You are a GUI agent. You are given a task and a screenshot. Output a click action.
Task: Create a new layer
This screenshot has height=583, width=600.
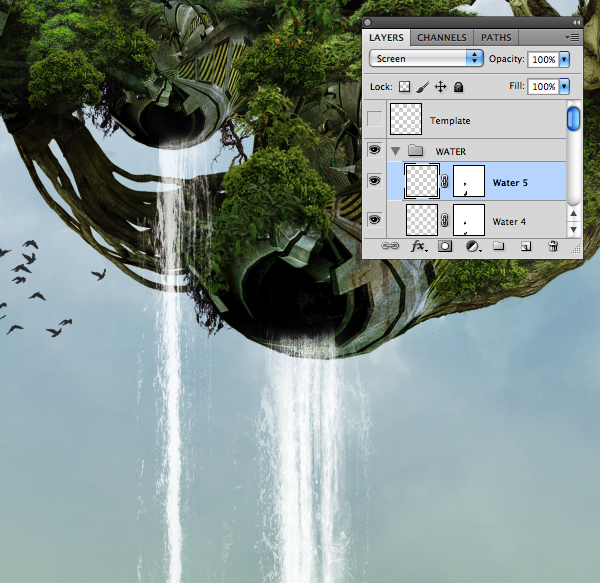pyautogui.click(x=526, y=247)
